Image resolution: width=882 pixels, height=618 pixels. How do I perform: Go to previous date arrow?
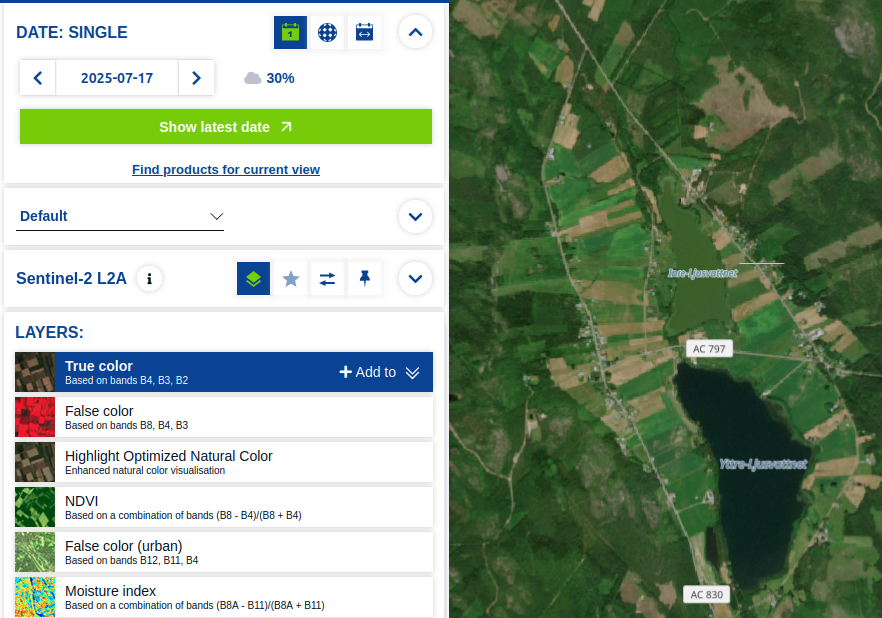click(x=38, y=78)
